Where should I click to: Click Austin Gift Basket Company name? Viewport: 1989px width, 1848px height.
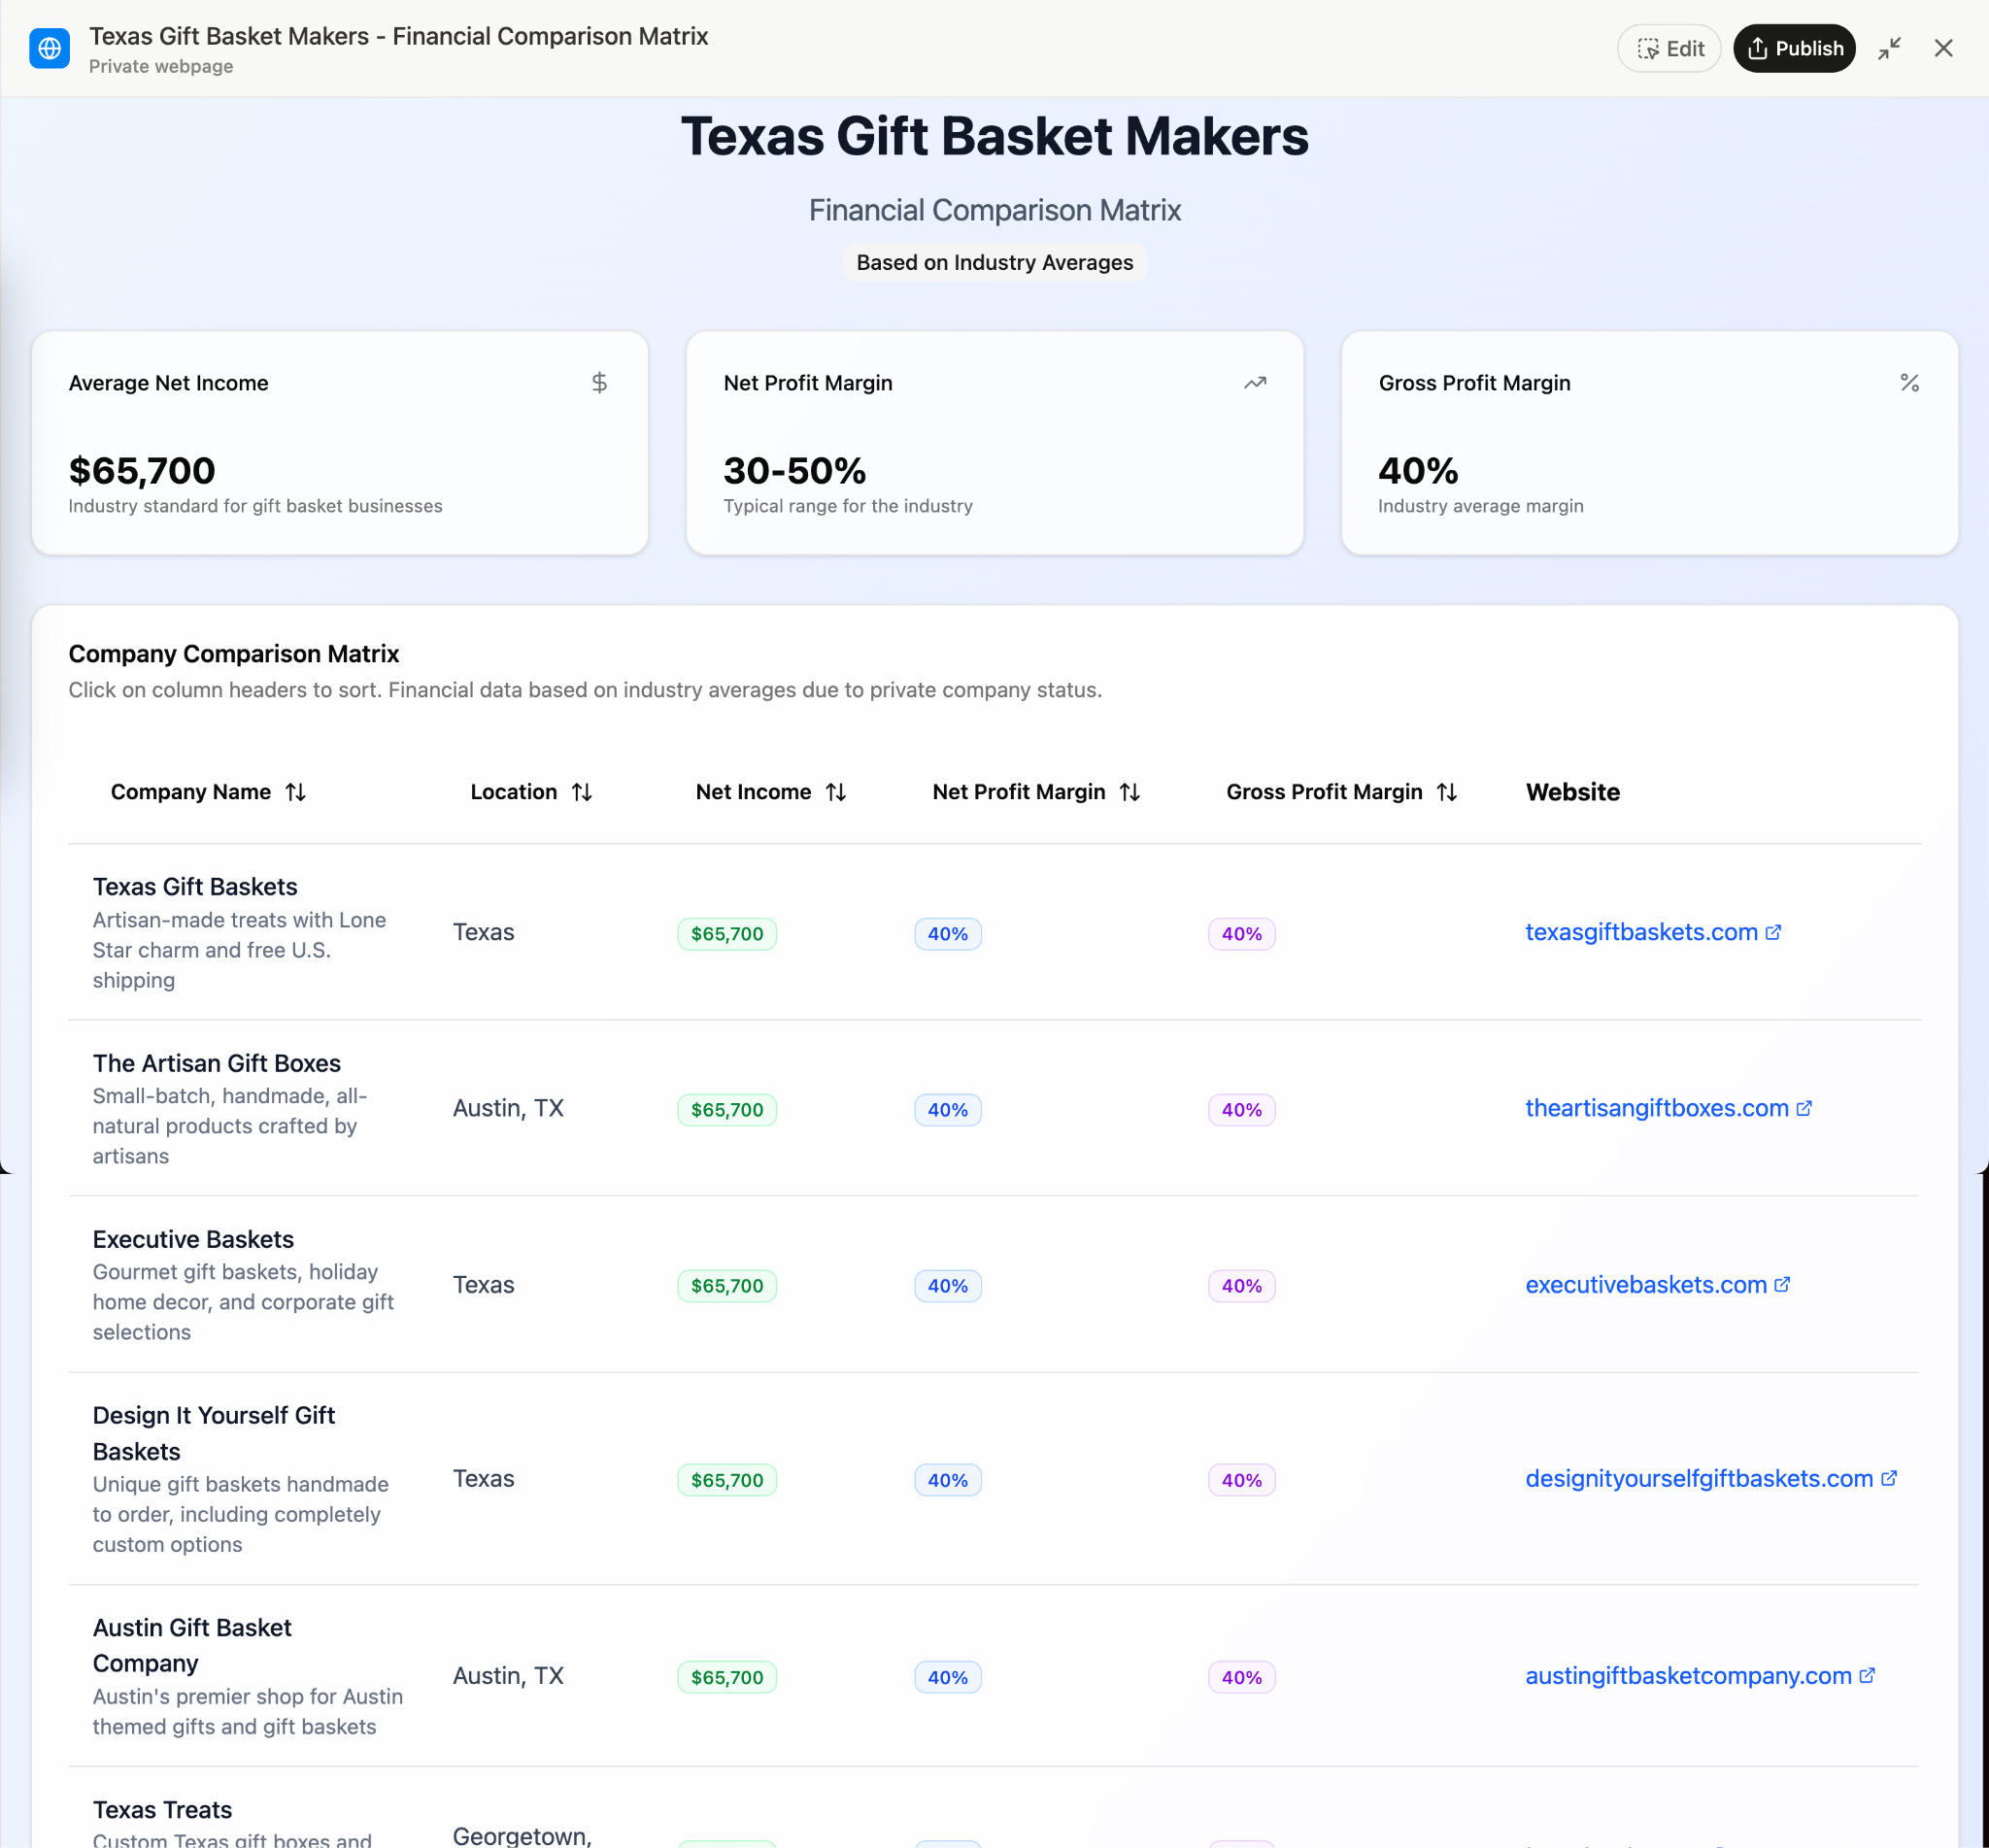coord(192,1645)
